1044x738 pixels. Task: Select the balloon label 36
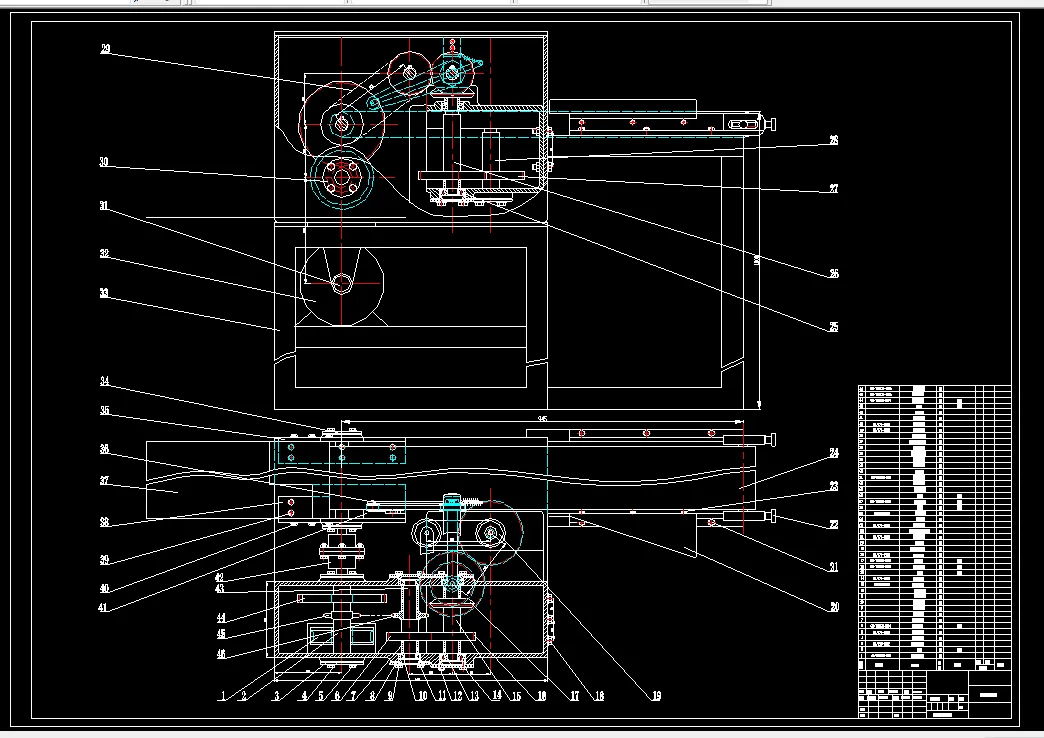click(105, 449)
